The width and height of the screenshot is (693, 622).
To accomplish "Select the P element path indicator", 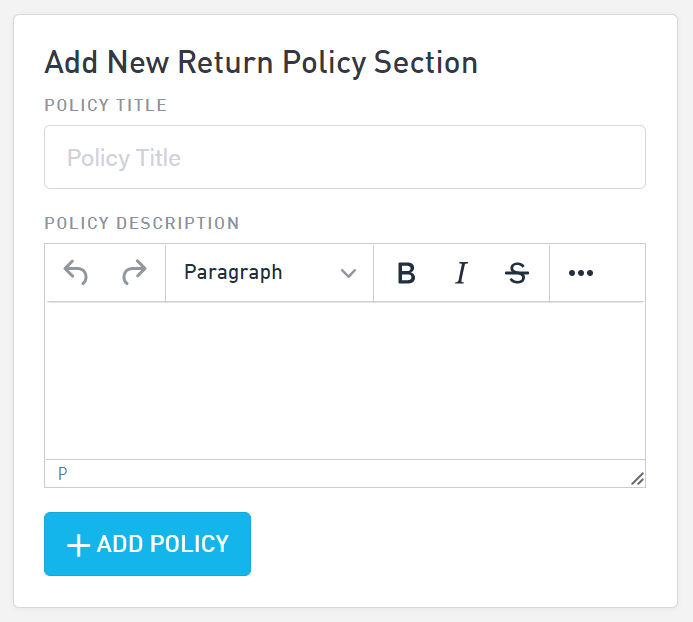I will [x=63, y=474].
